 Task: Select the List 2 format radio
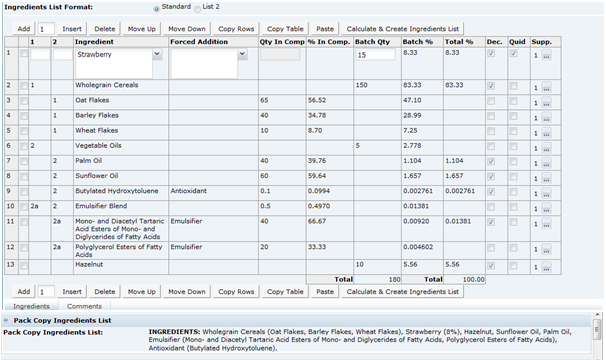coord(197,9)
